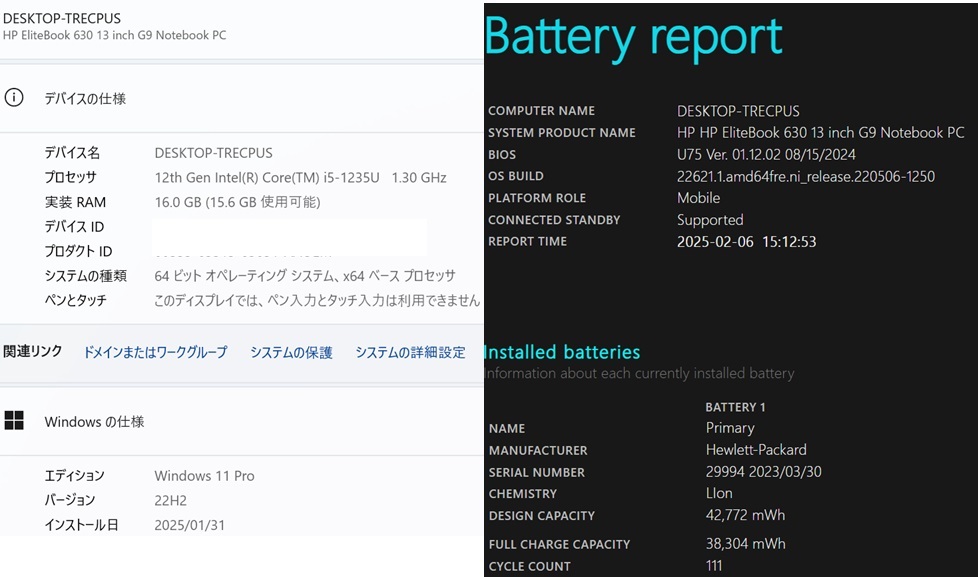
Task: Click the full charge capacity 38,304 mWh
Action: [745, 544]
